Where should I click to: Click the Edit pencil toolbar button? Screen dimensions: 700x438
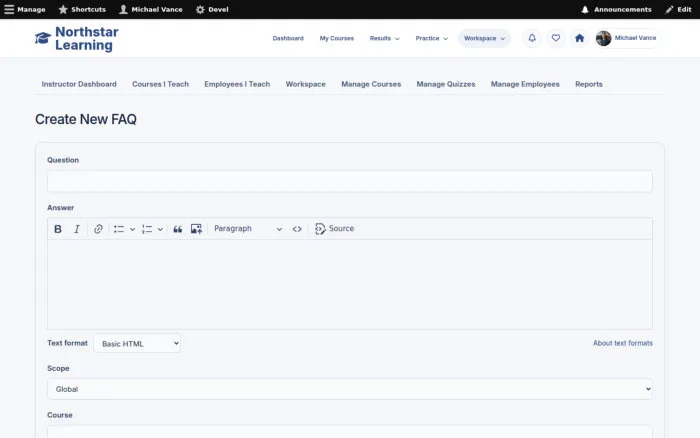tap(678, 9)
